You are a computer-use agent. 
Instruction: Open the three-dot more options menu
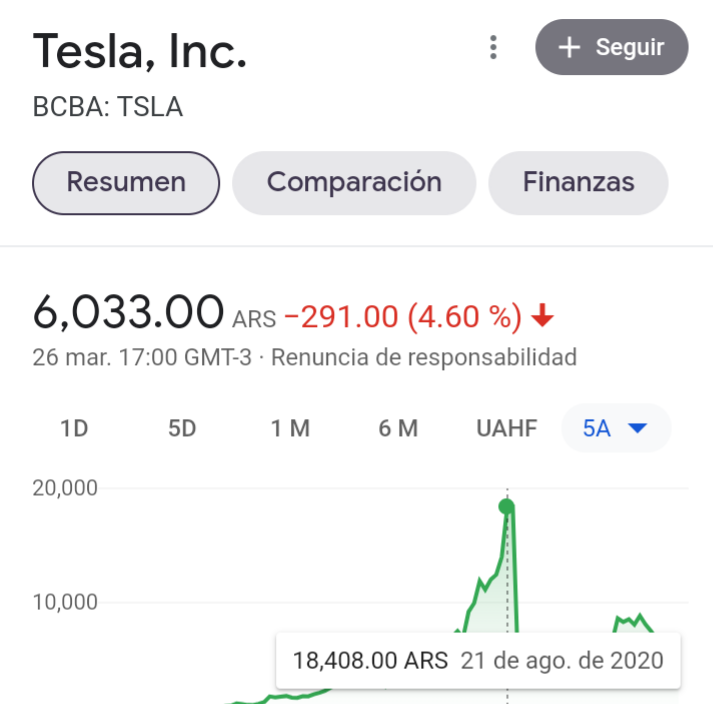tap(492, 47)
